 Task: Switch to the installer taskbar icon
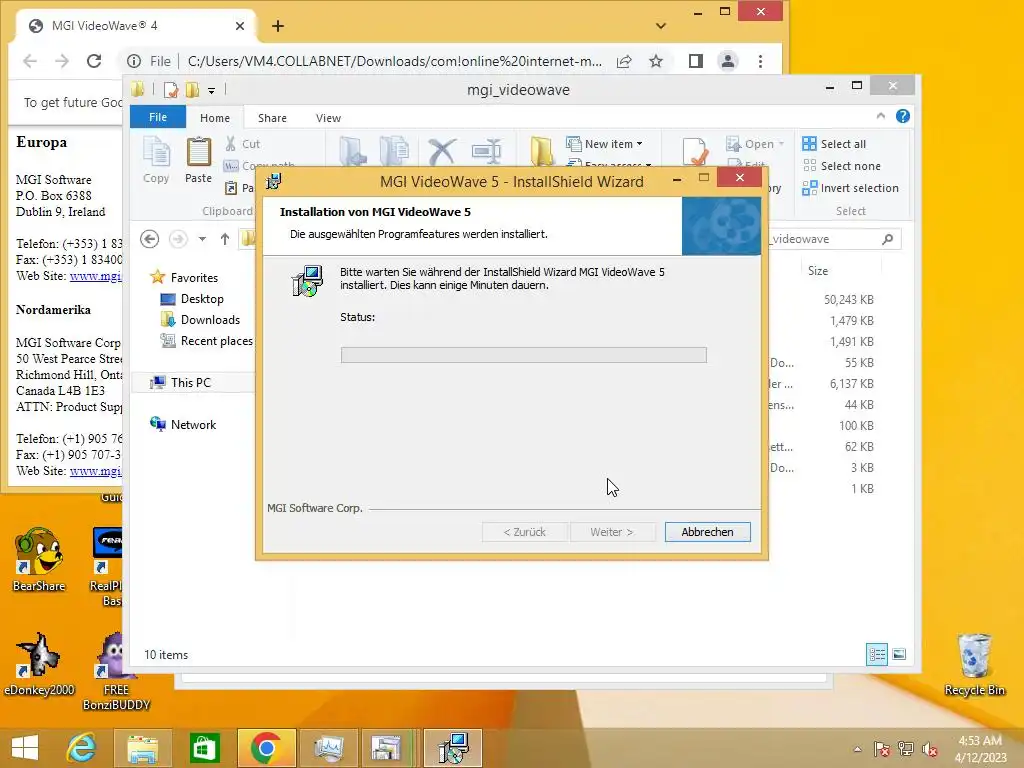coord(453,748)
